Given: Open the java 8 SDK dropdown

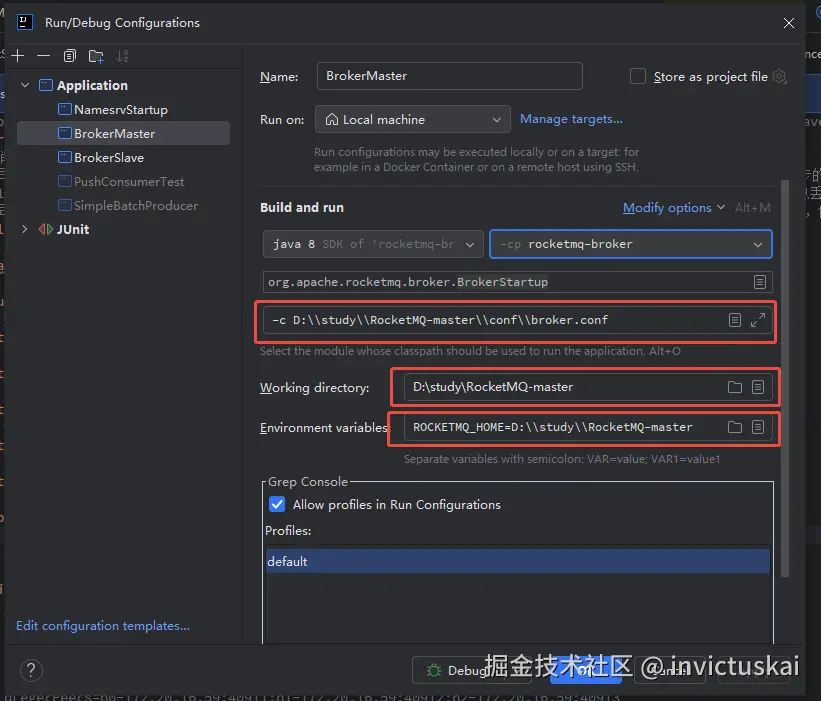Looking at the screenshot, I should pyautogui.click(x=373, y=244).
